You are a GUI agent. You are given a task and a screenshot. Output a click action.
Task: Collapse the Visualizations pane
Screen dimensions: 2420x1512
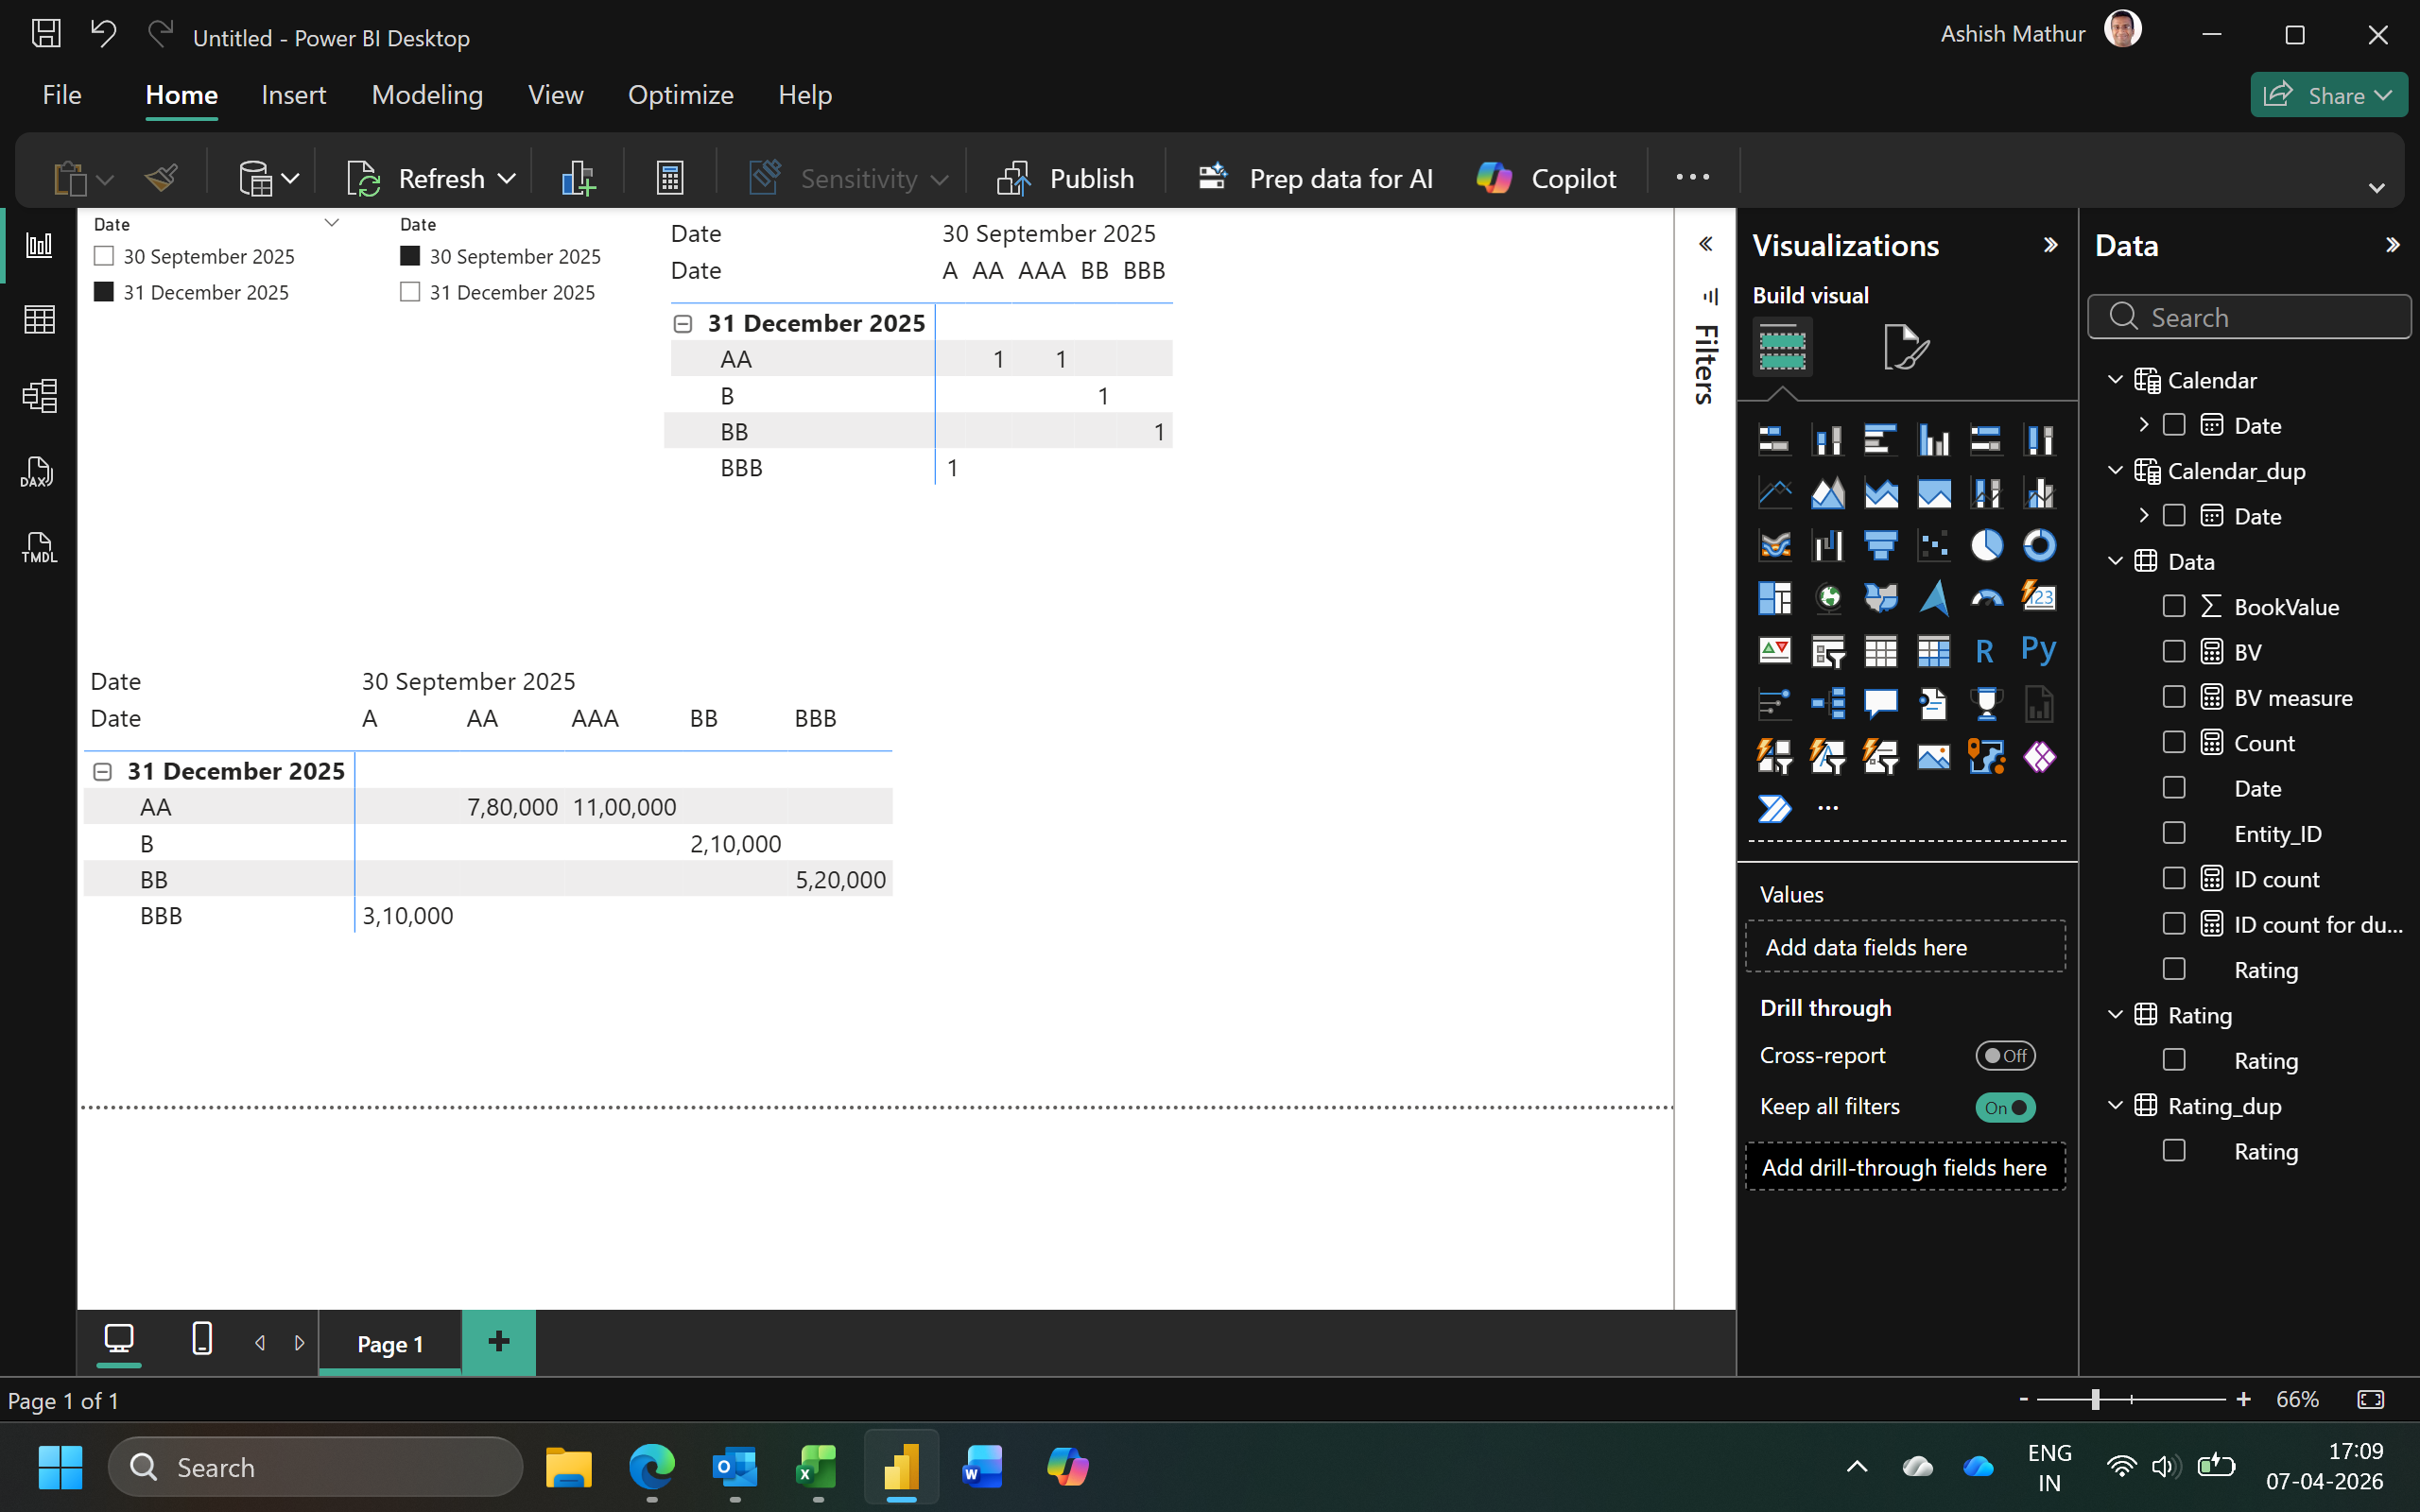click(2050, 245)
